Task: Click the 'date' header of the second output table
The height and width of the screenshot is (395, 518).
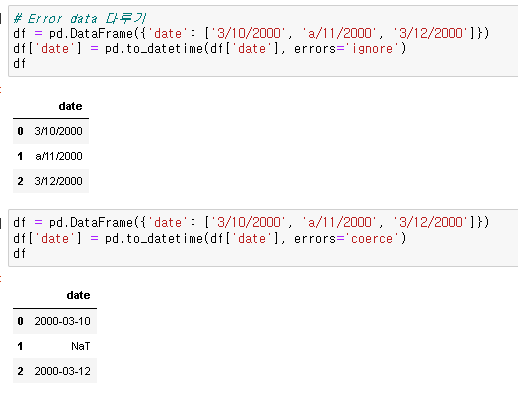Action: (78, 295)
